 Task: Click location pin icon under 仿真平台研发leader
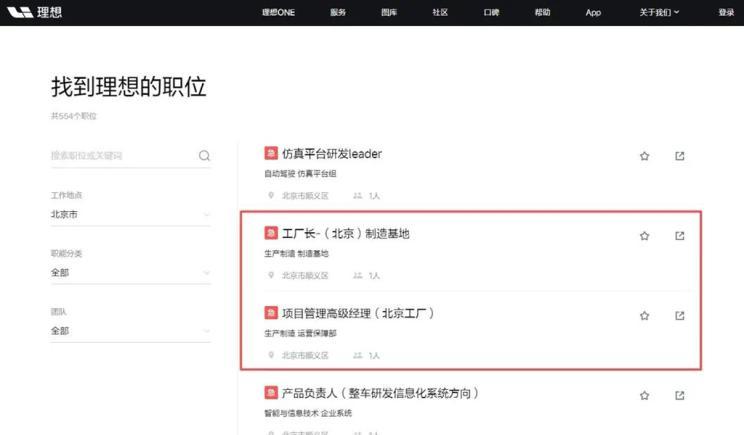point(271,195)
